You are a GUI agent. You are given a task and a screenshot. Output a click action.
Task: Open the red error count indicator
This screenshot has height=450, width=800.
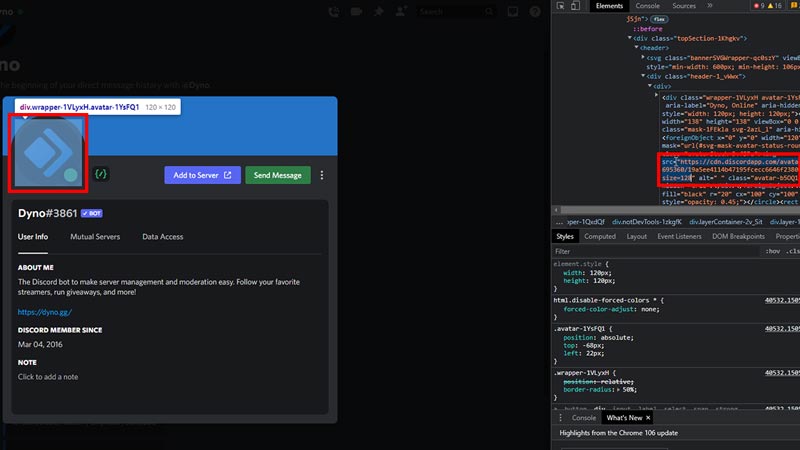pyautogui.click(x=759, y=6)
